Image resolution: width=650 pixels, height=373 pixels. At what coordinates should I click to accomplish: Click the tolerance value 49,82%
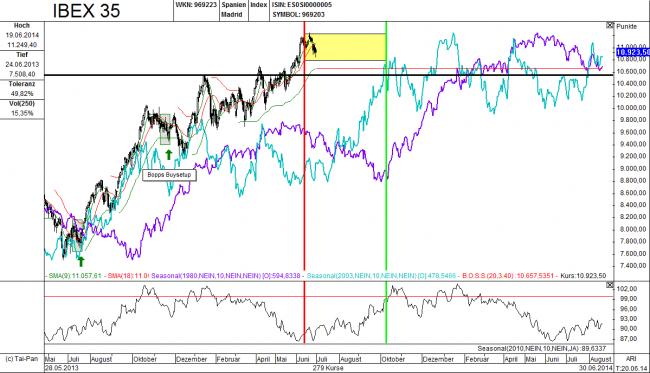click(x=22, y=94)
